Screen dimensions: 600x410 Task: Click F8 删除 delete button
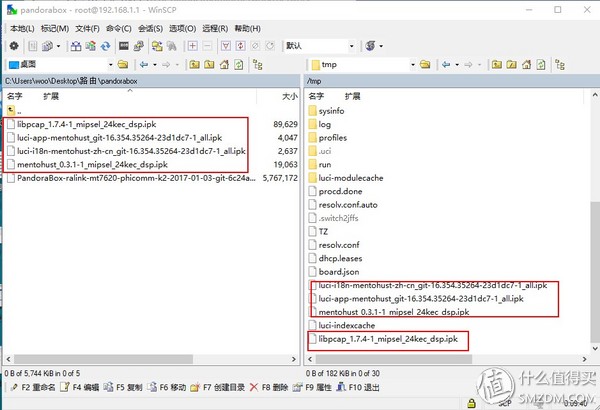pos(269,387)
